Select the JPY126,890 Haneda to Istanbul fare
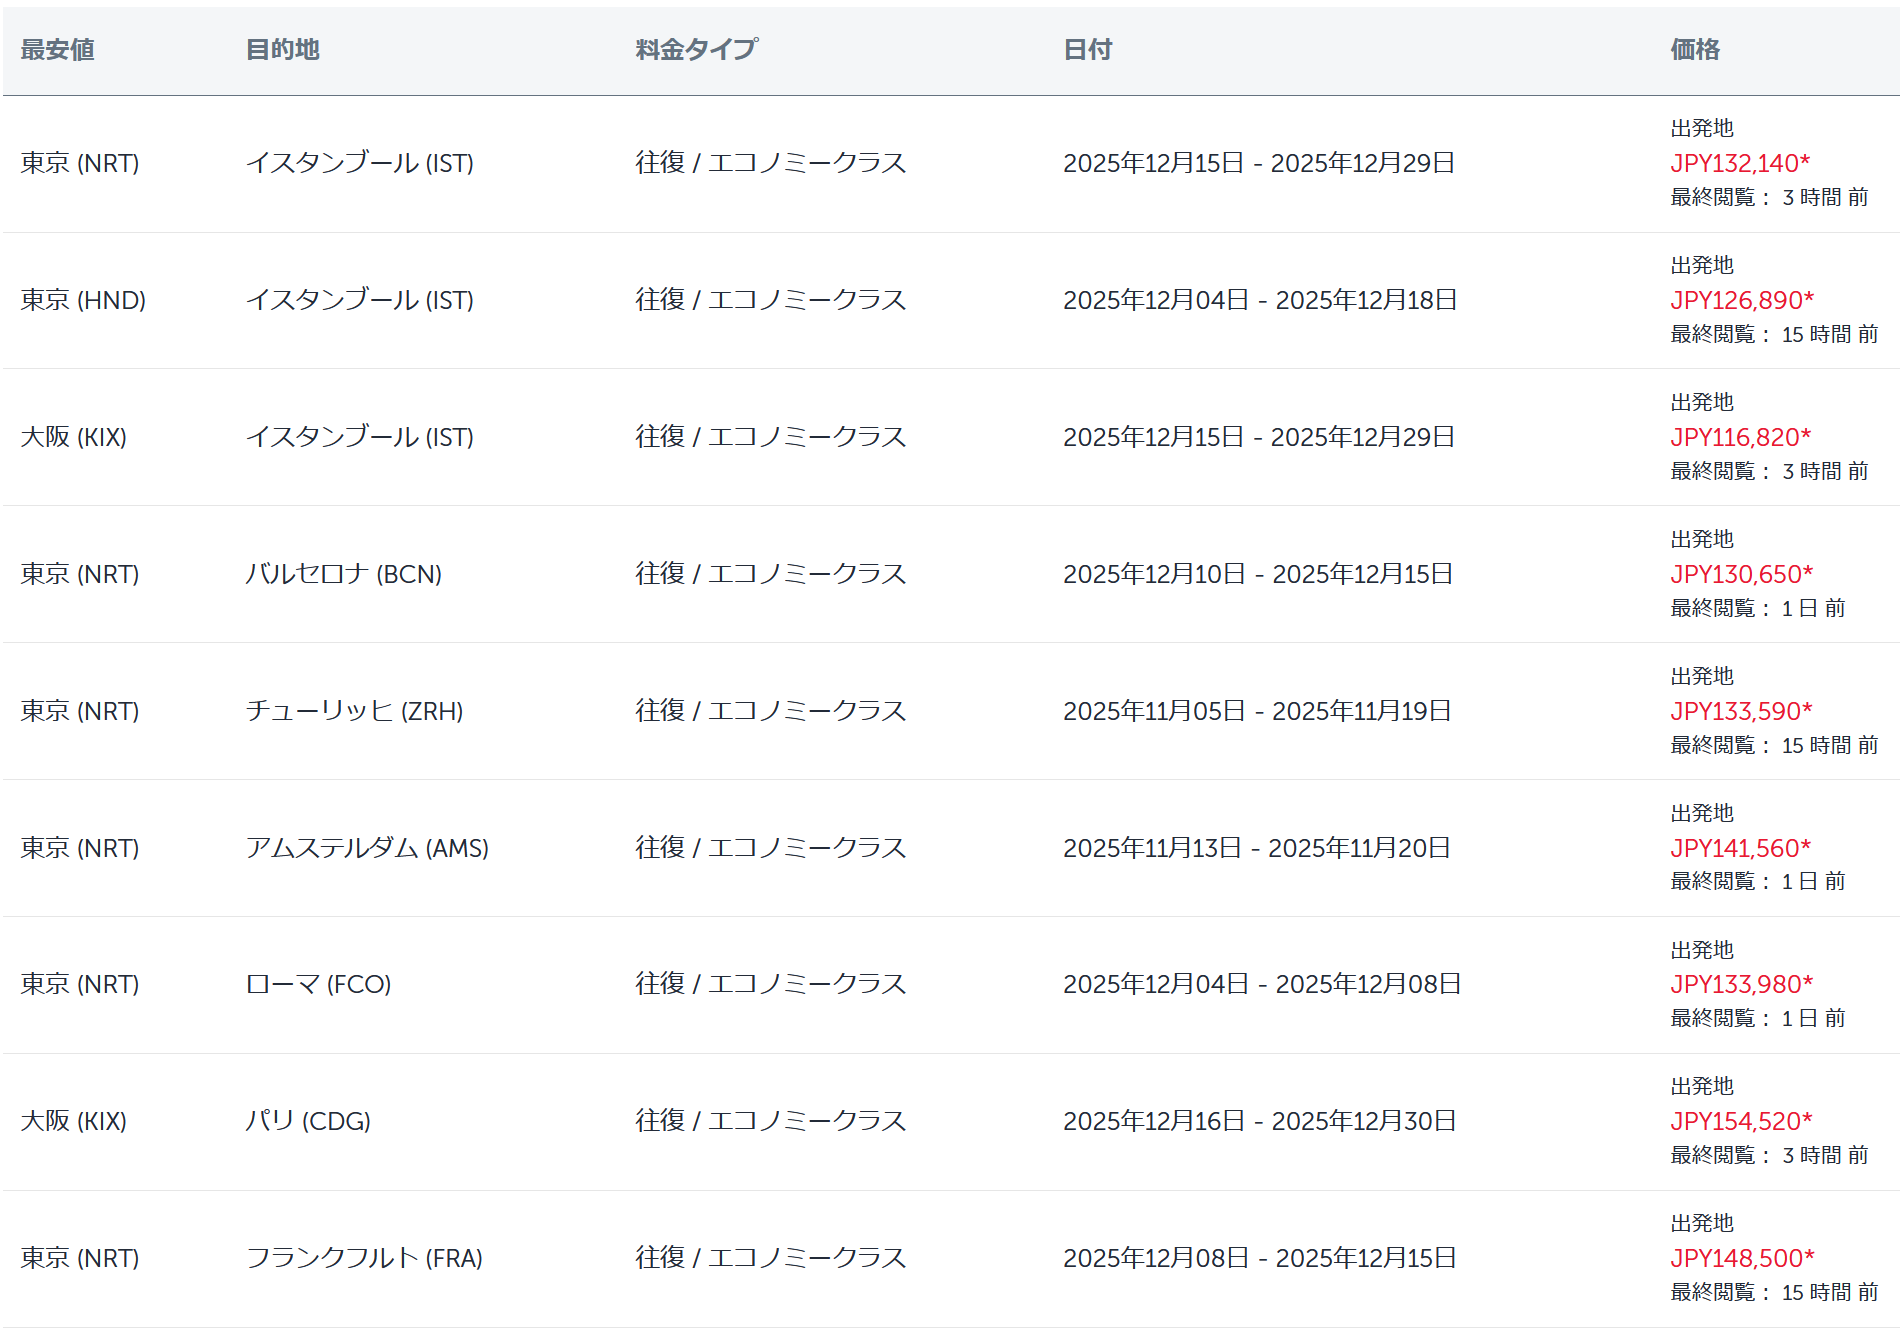Screen dimensions: 1900x1331 click(1741, 300)
